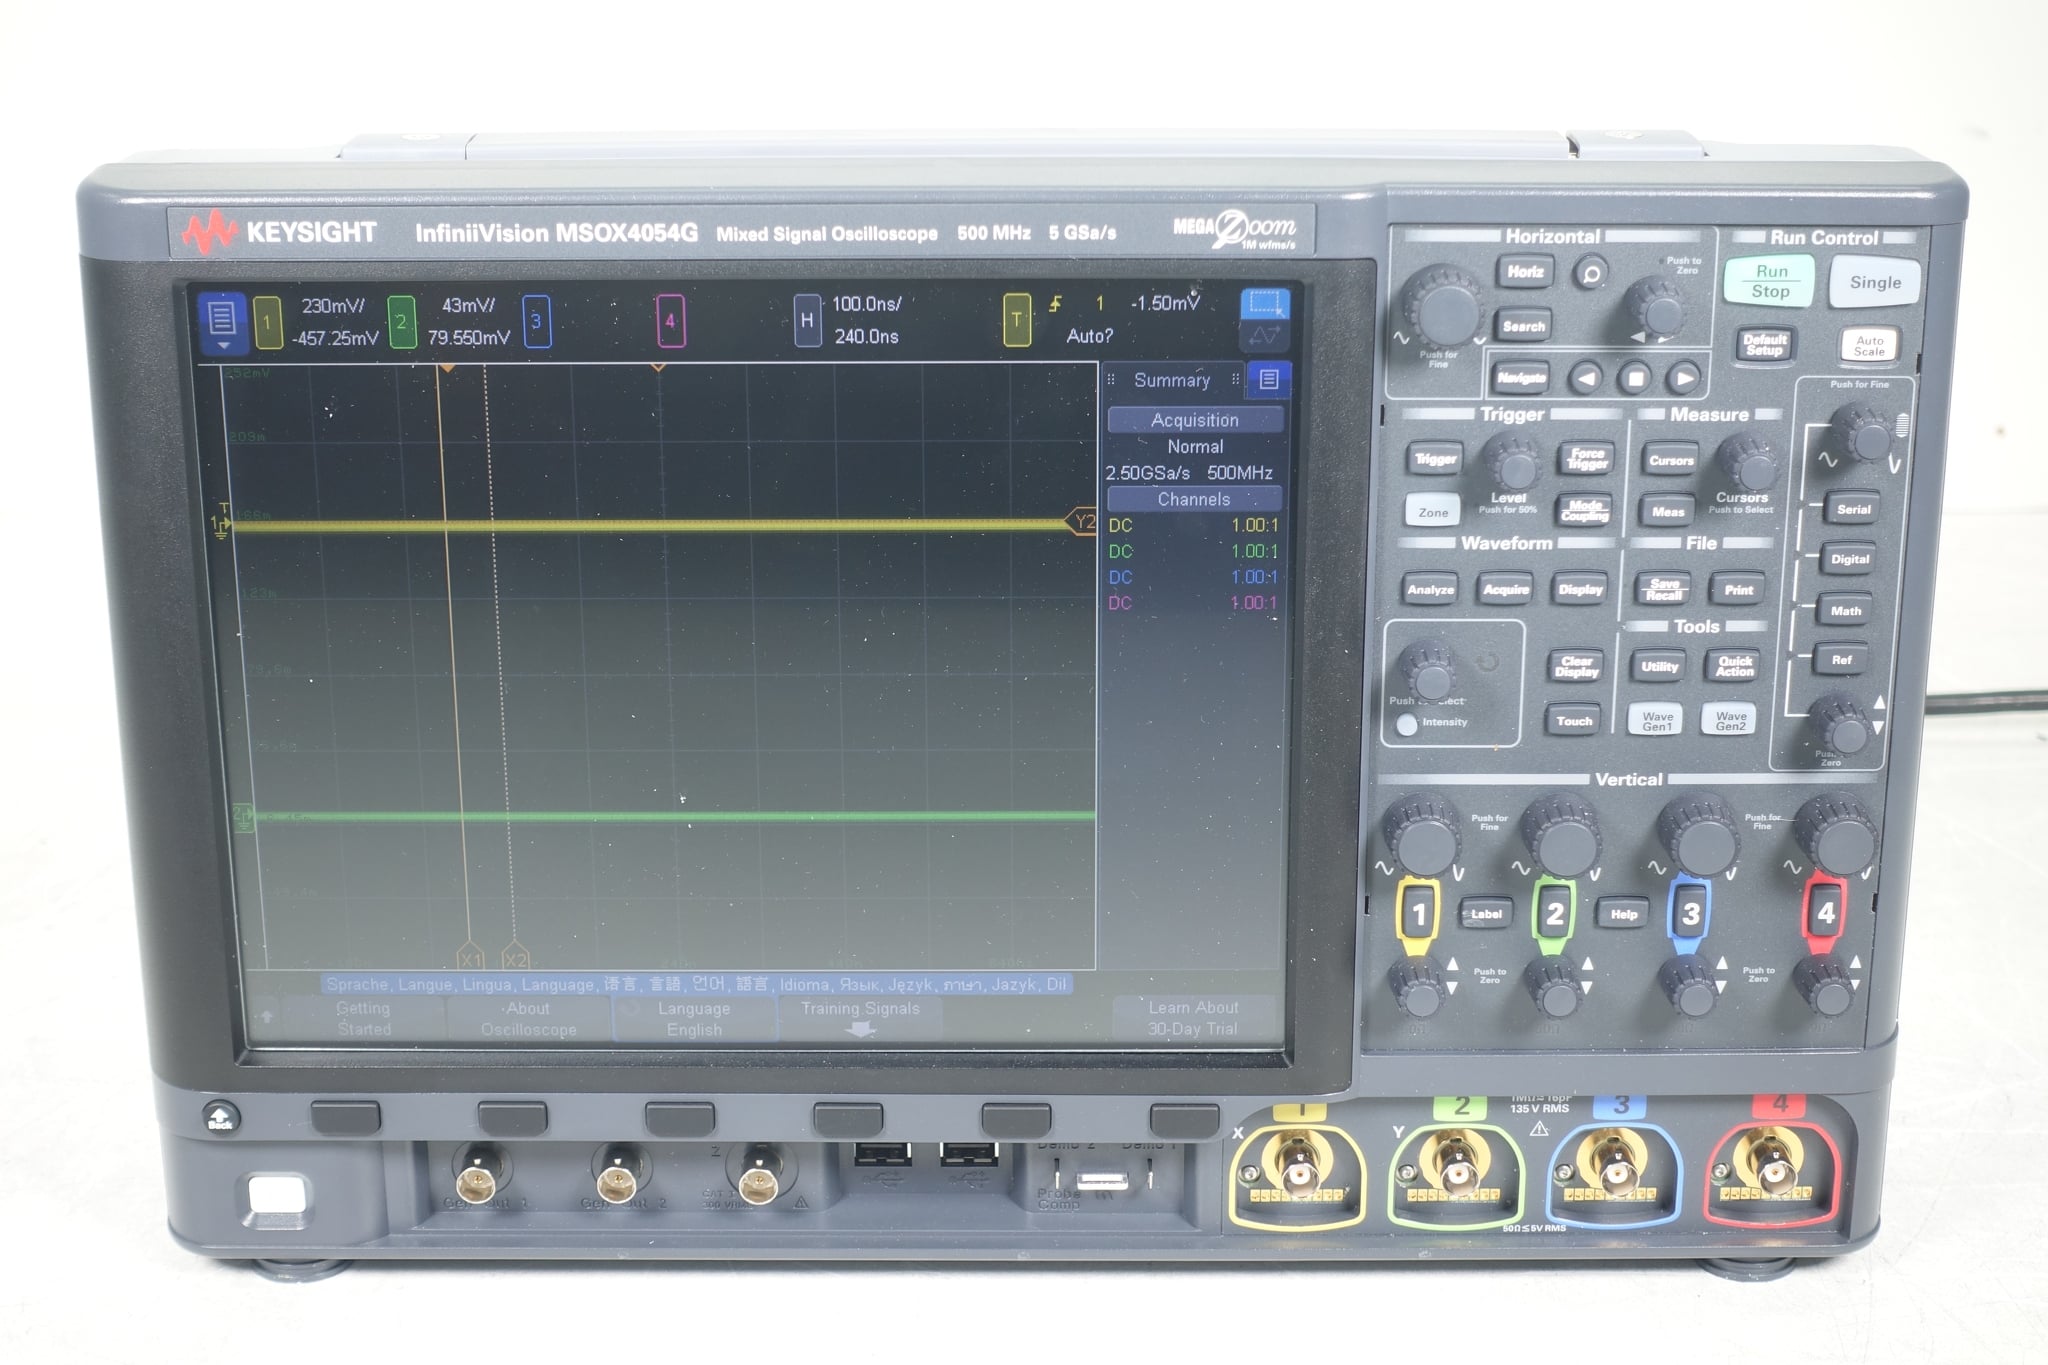2048x1365 pixels.
Task: Click the navigate left arrow key
Action: (1586, 378)
